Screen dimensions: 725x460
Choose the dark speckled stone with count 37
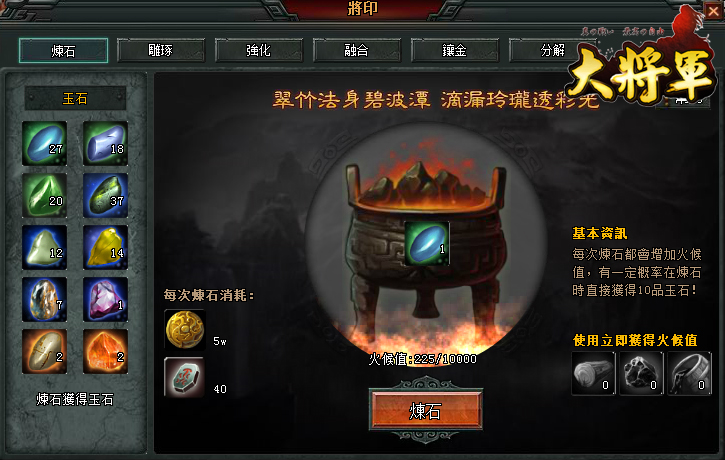pos(105,196)
